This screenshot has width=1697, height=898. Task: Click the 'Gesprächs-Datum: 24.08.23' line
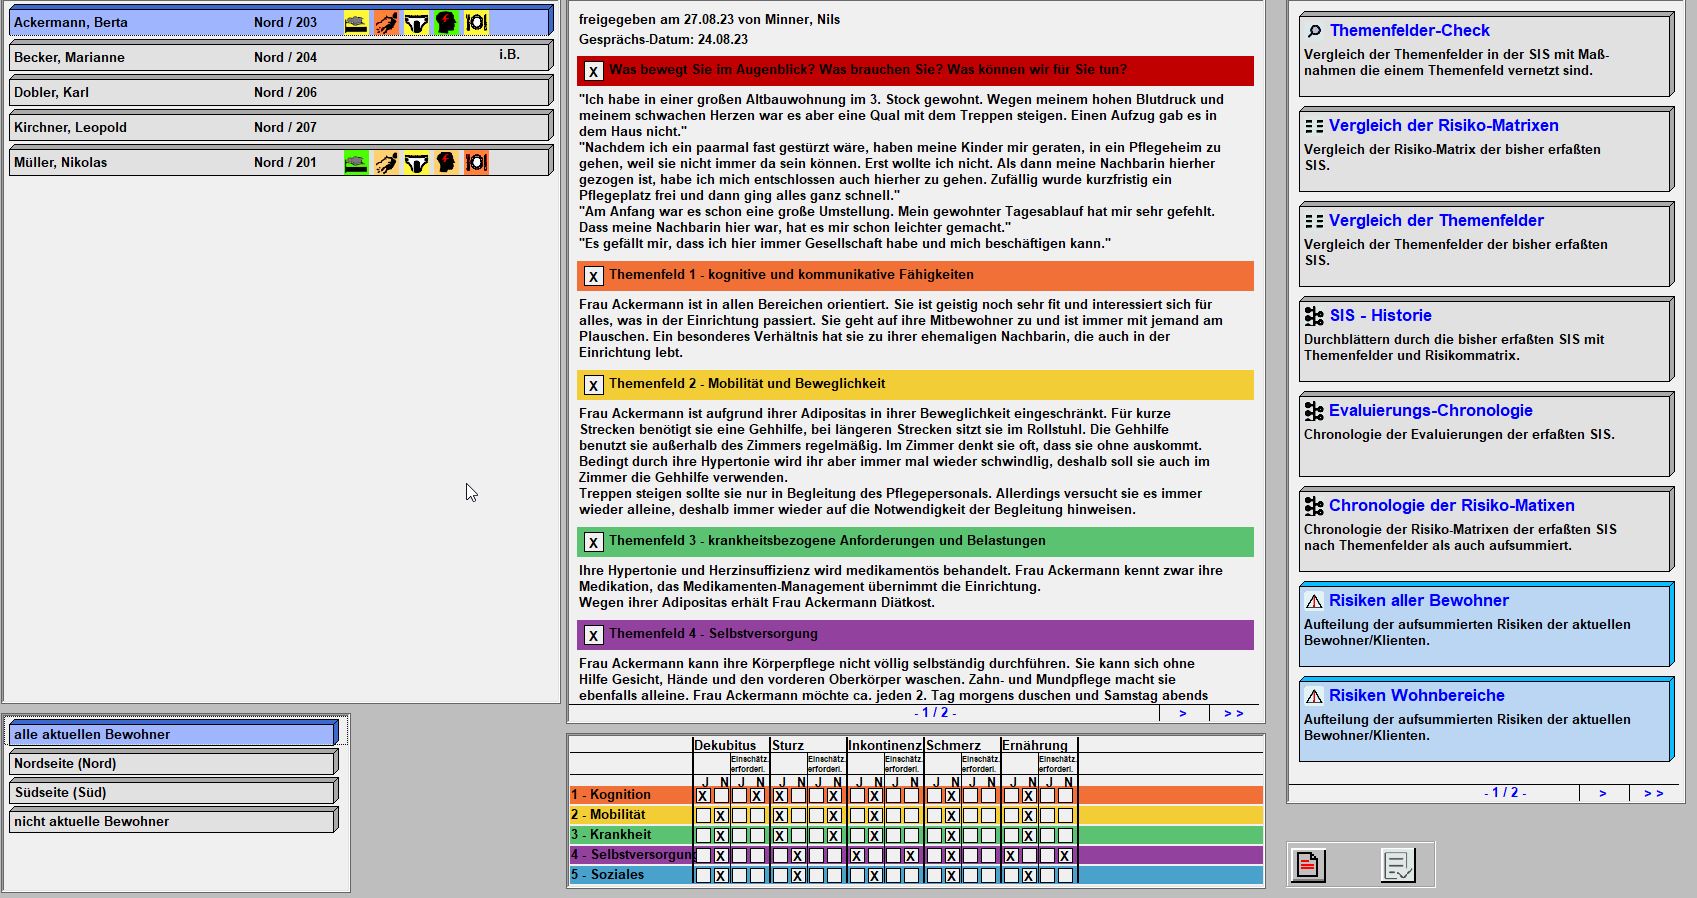[663, 40]
